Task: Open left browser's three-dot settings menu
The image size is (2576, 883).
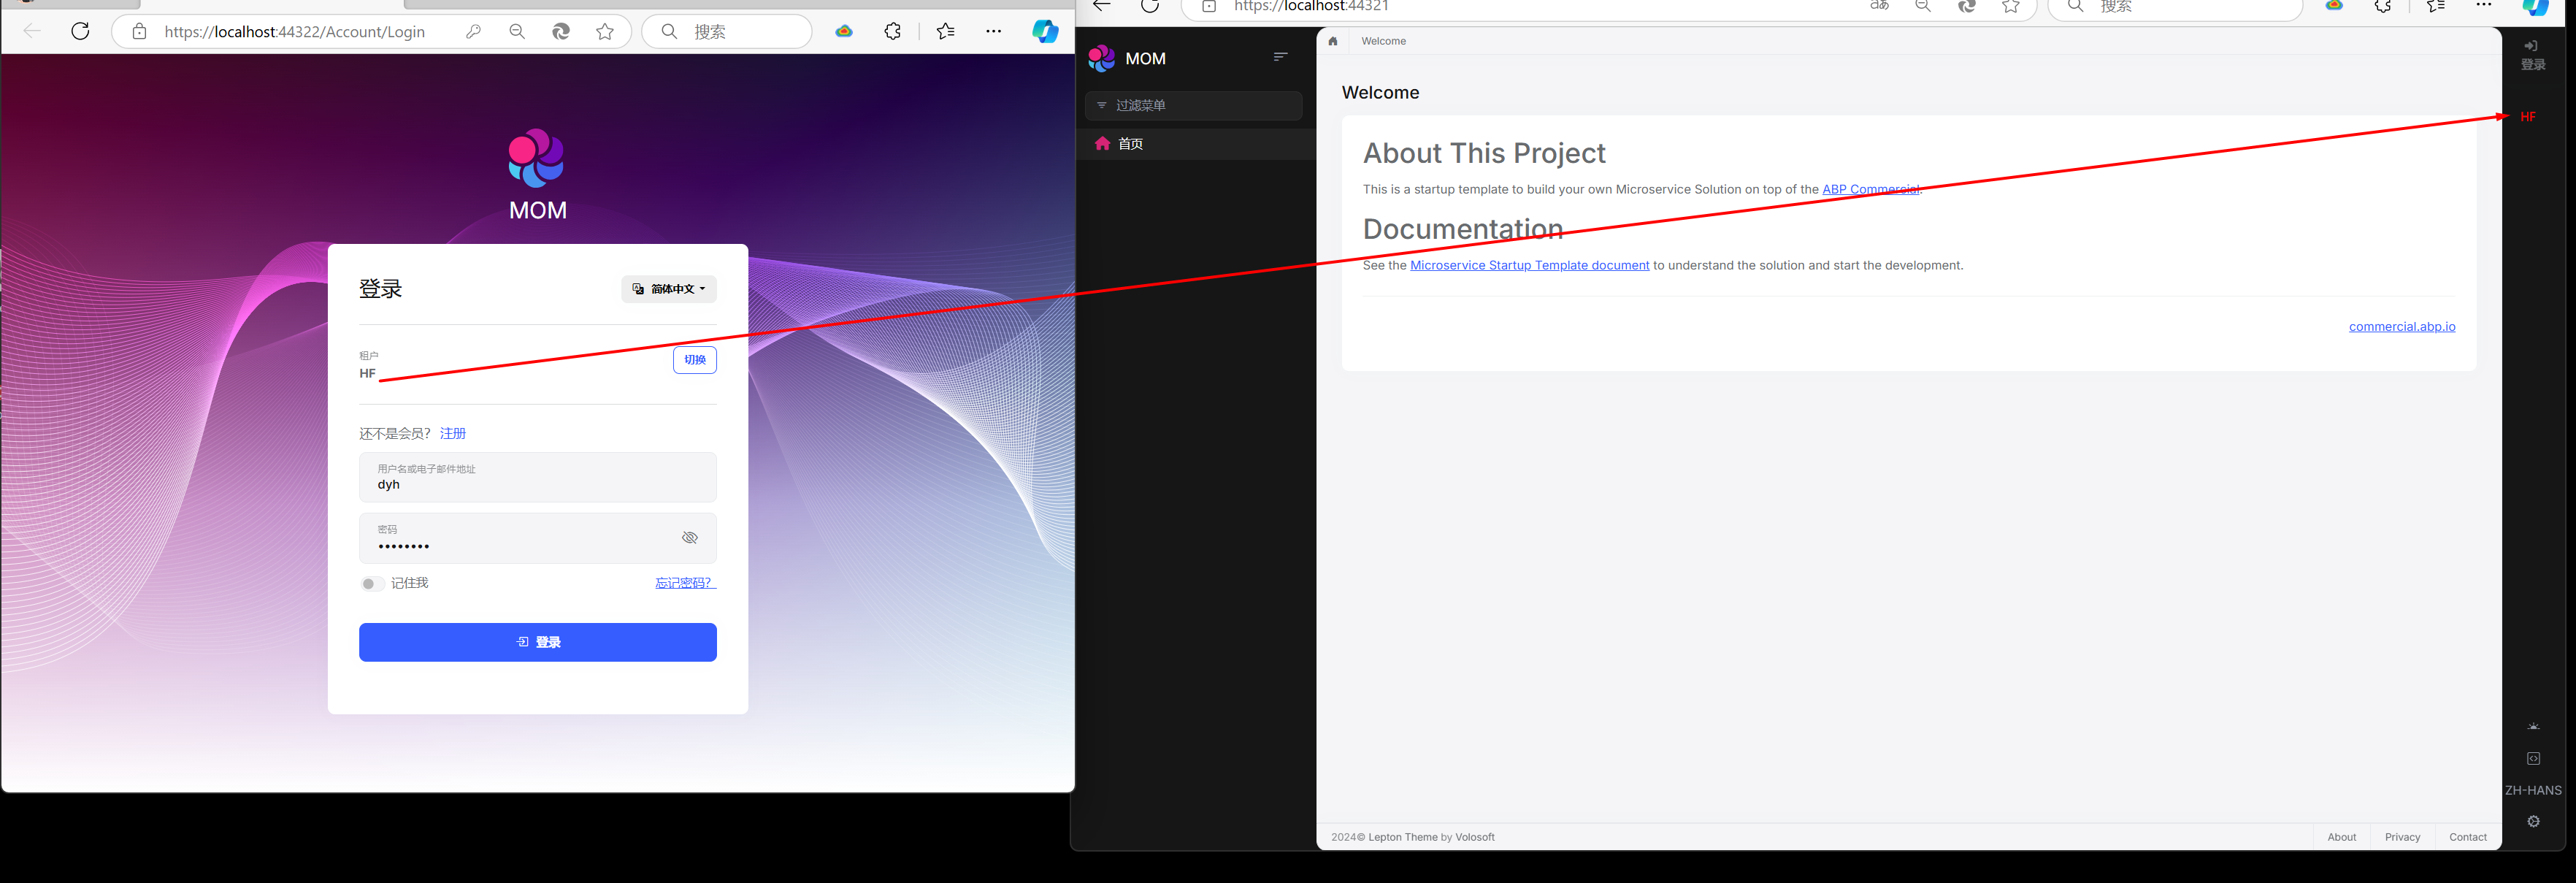Action: click(x=993, y=32)
